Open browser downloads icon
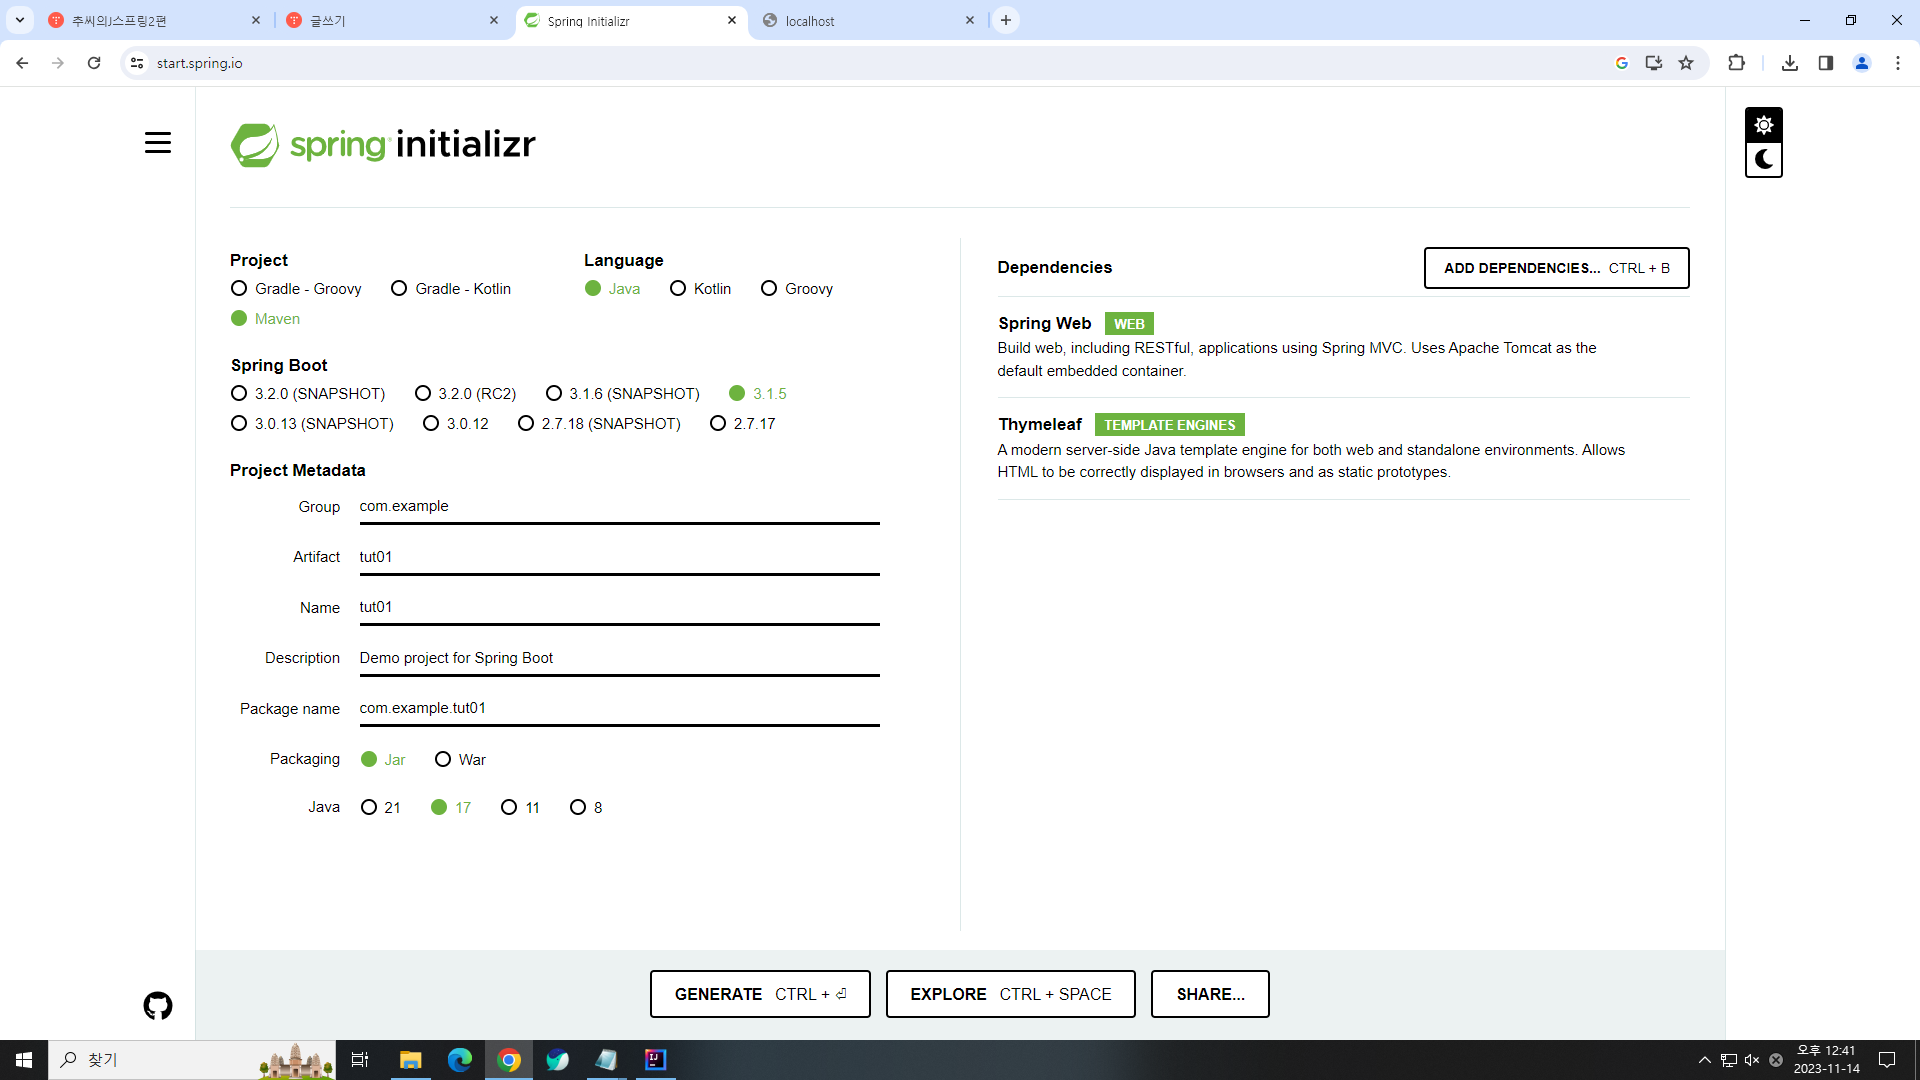Screen dimensions: 1920x1080 (1790, 63)
